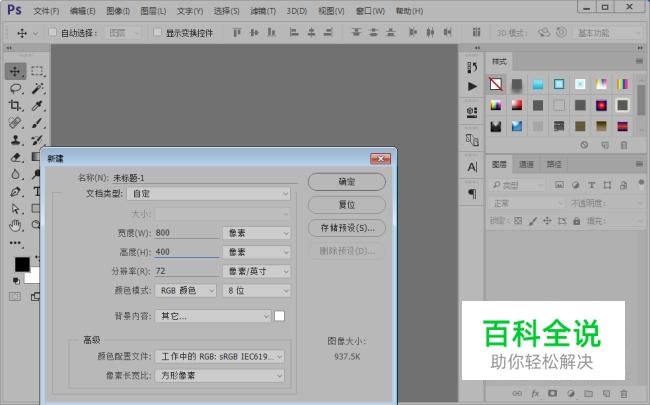Open the 文件(F) menu
The image size is (650, 405).
click(46, 11)
